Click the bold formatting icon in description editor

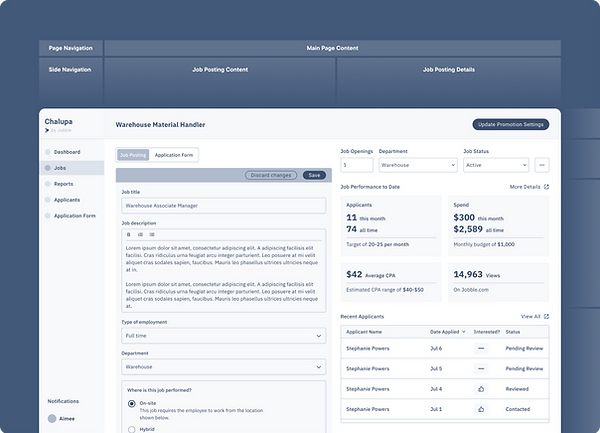click(x=129, y=234)
